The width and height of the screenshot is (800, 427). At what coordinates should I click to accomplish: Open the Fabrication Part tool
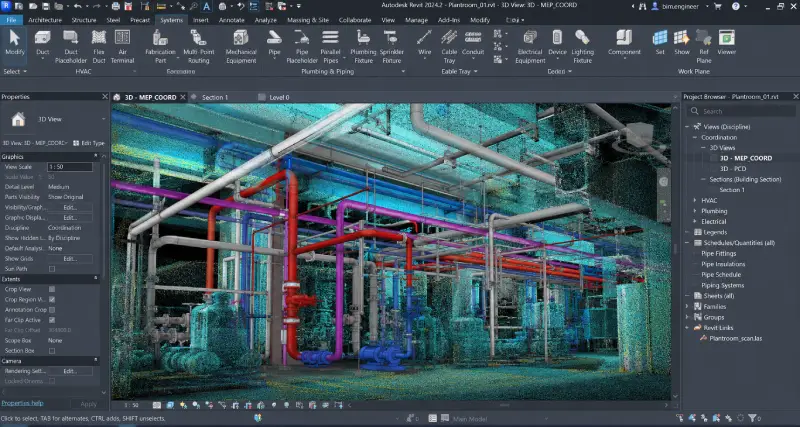click(x=160, y=46)
